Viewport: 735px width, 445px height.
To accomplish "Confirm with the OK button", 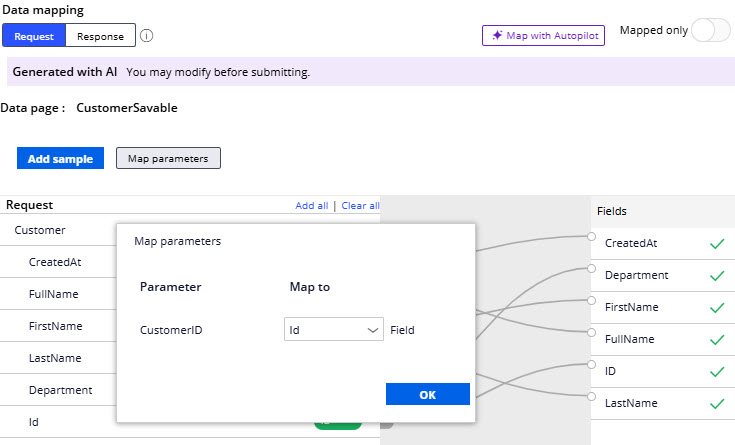I will (x=428, y=394).
